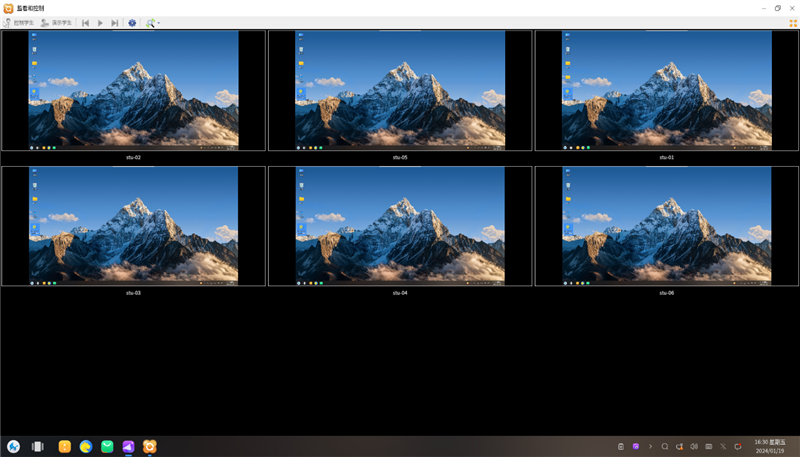Viewport: 800px width, 457px height.
Task: Open the clock showing 16:30 on taskbar
Action: 769,446
